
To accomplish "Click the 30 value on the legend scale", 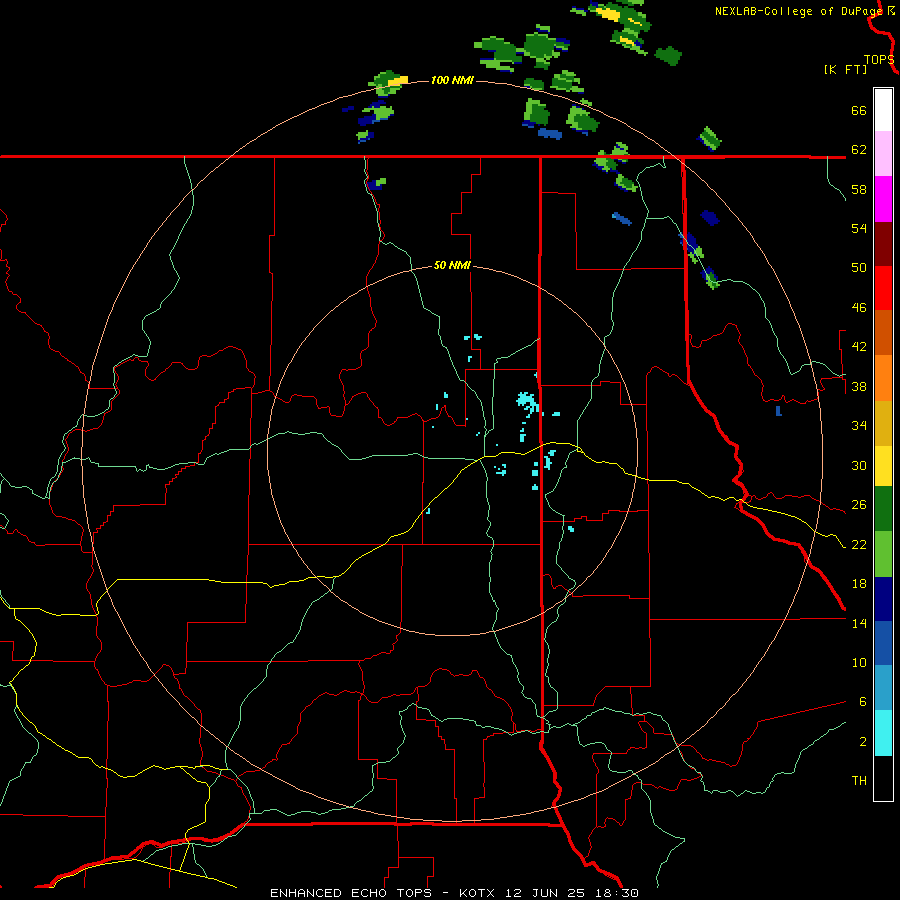I will coord(859,465).
